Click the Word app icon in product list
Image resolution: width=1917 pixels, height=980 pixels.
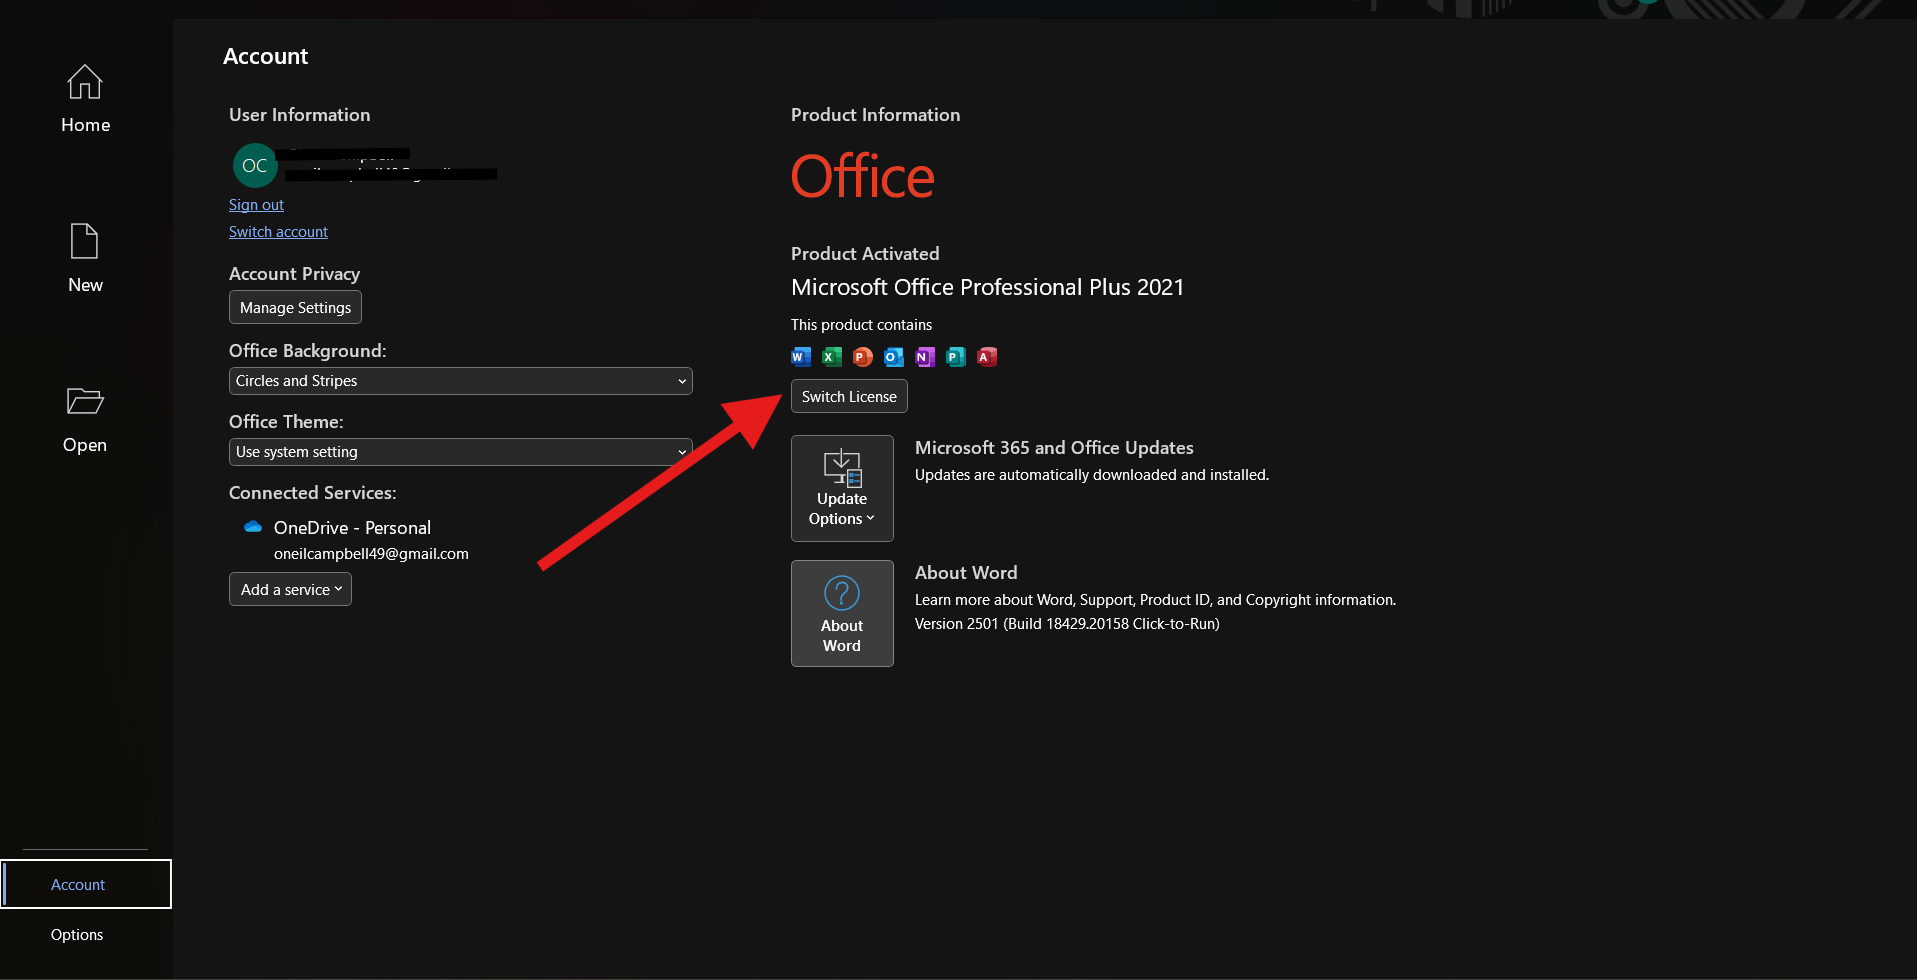click(x=801, y=357)
